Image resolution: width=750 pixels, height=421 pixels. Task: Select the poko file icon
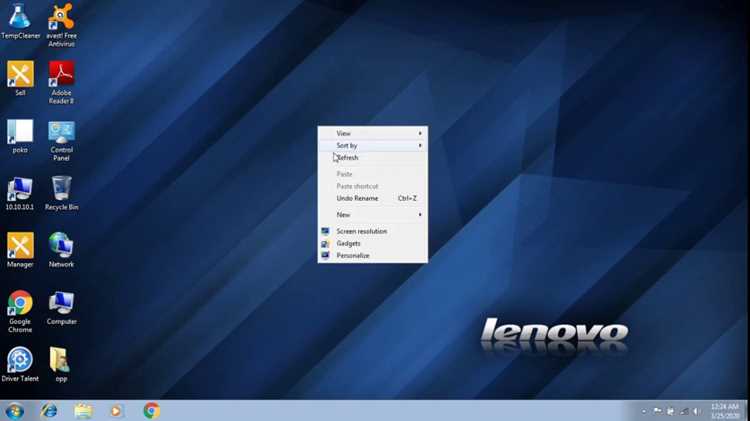pos(20,136)
